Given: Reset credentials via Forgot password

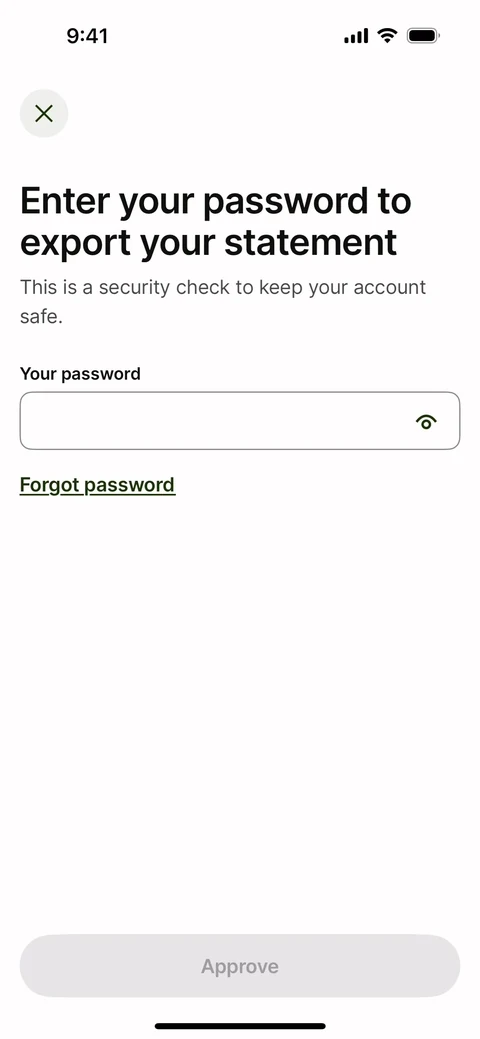Looking at the screenshot, I should click(97, 485).
